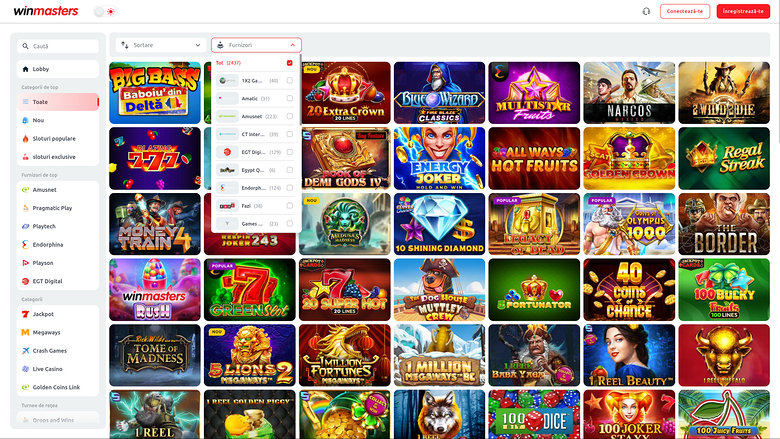Open Tome of Madness game
Viewport: 780px width, 439px height.
click(155, 355)
